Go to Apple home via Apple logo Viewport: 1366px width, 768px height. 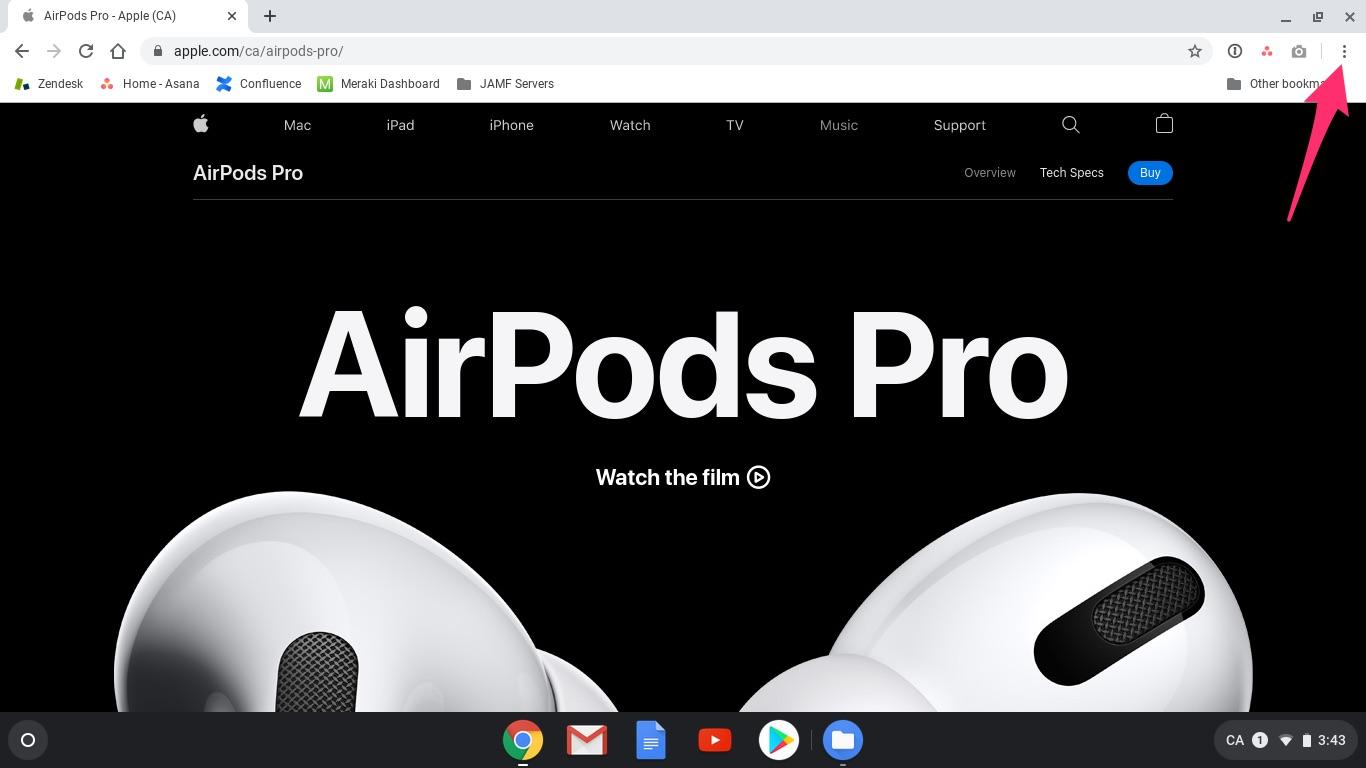[x=201, y=124]
